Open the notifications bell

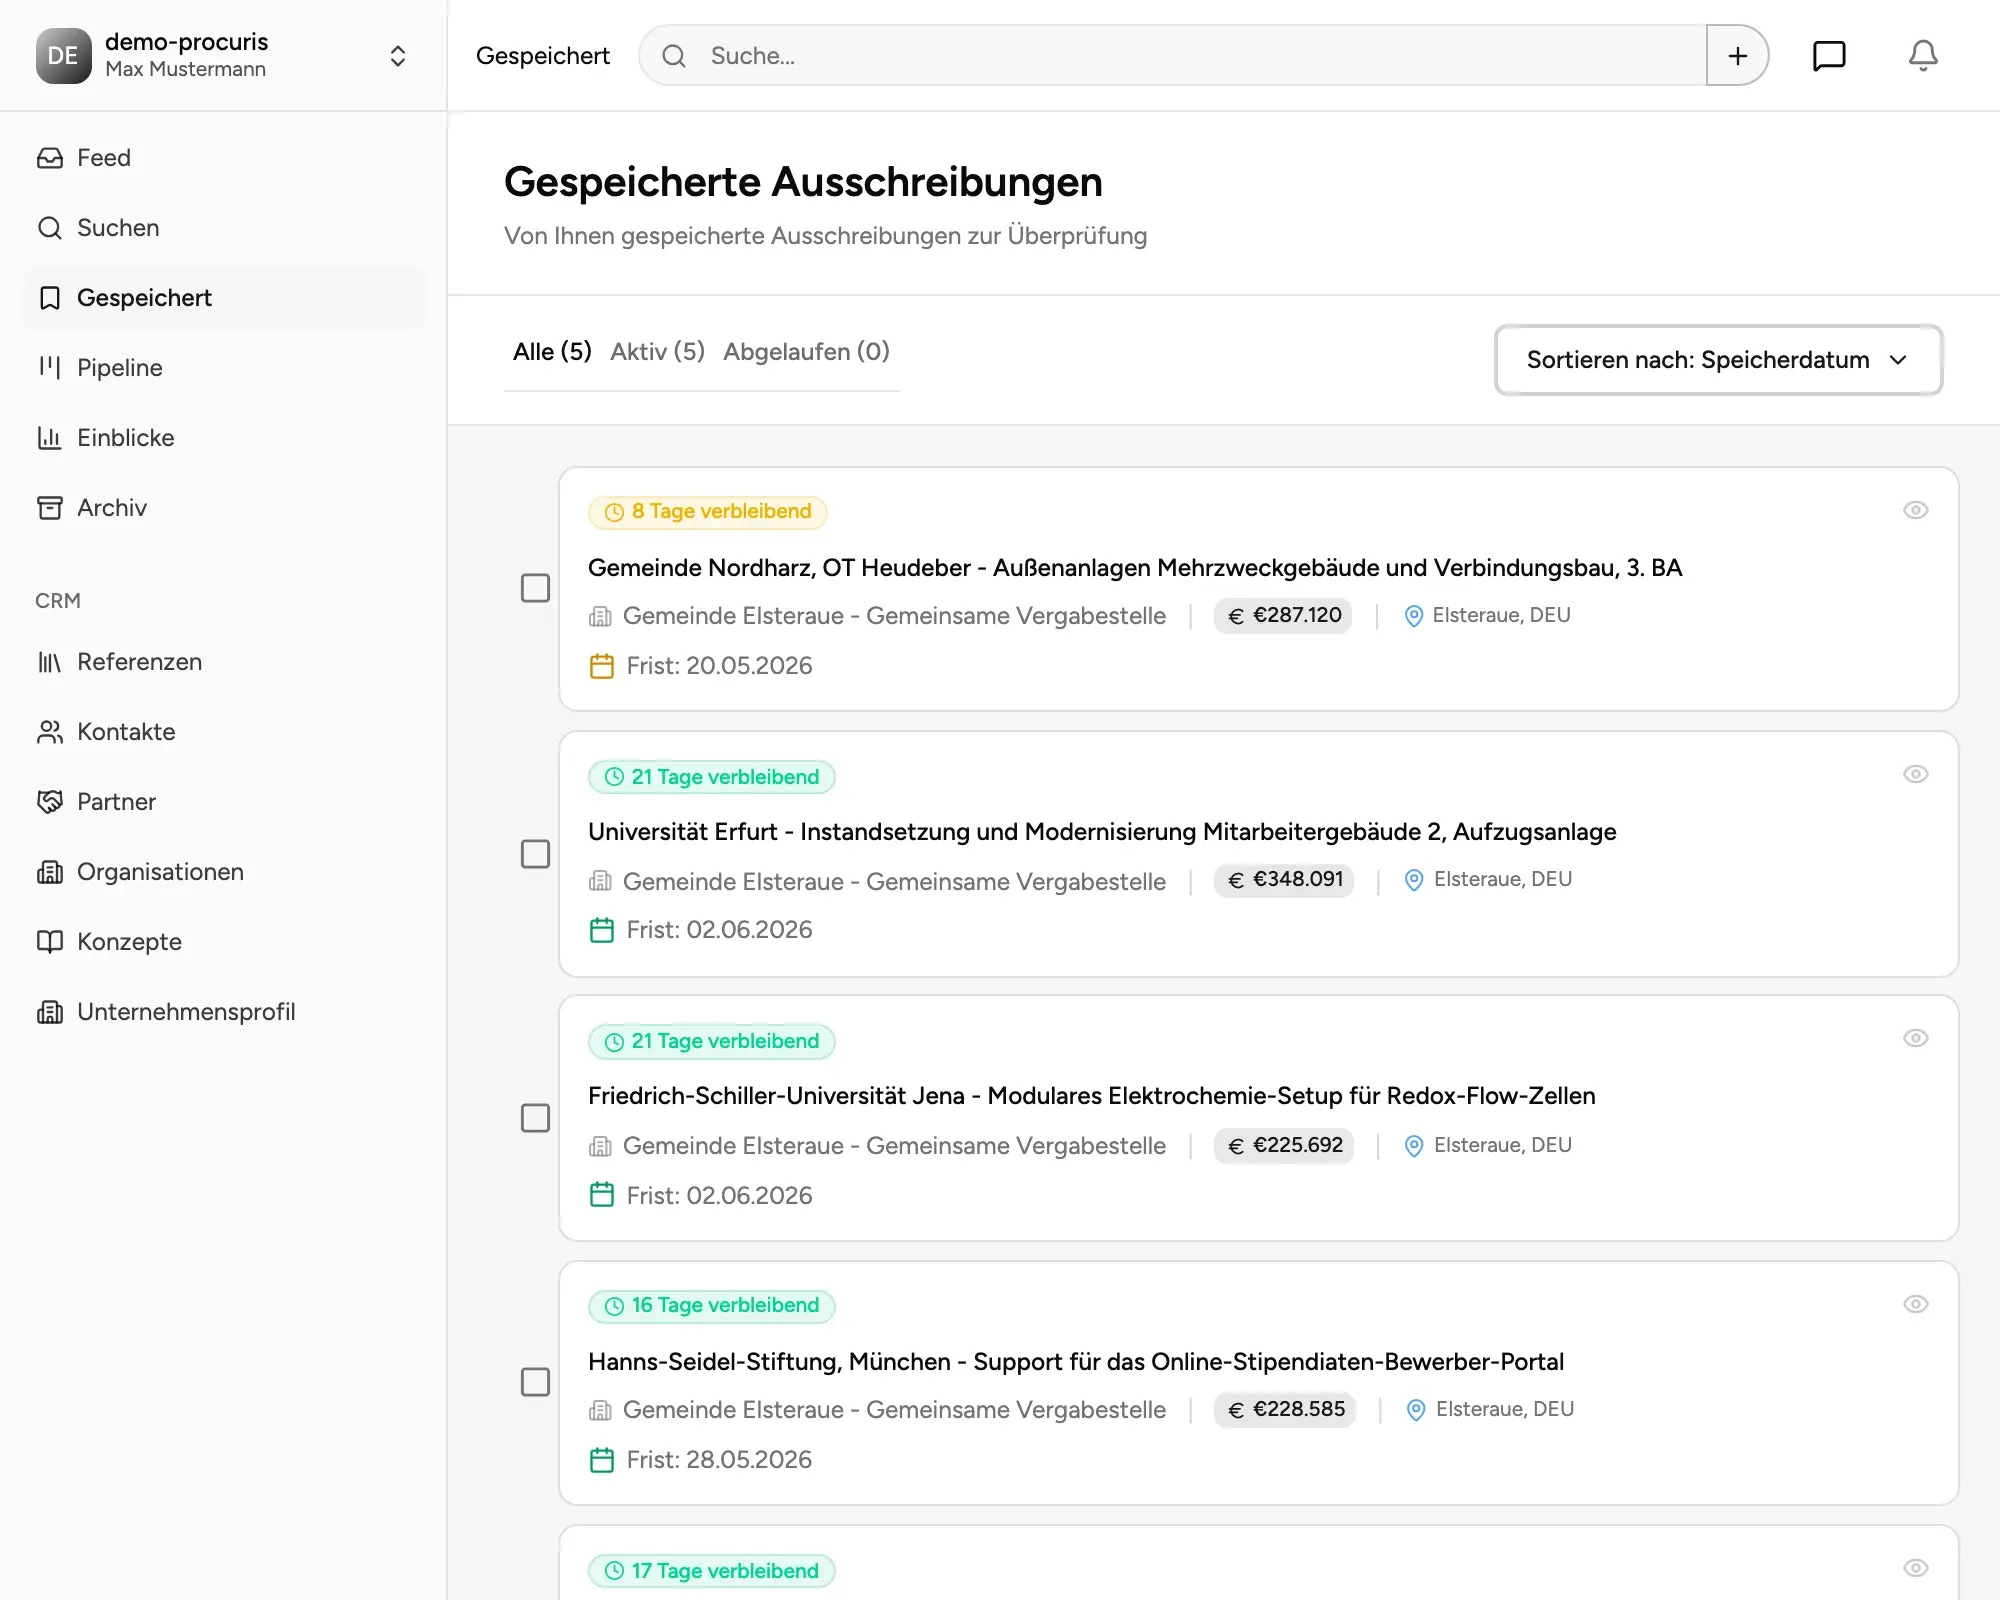click(1923, 56)
